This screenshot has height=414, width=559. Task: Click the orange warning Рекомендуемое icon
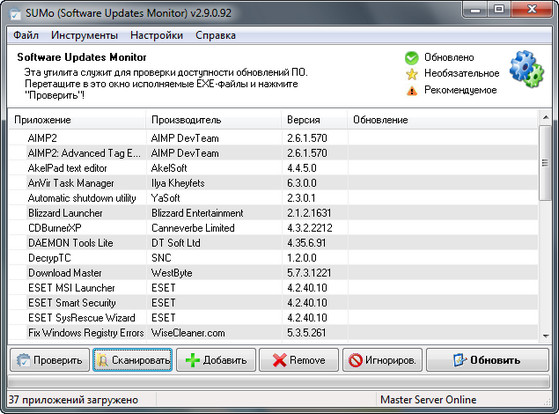412,91
